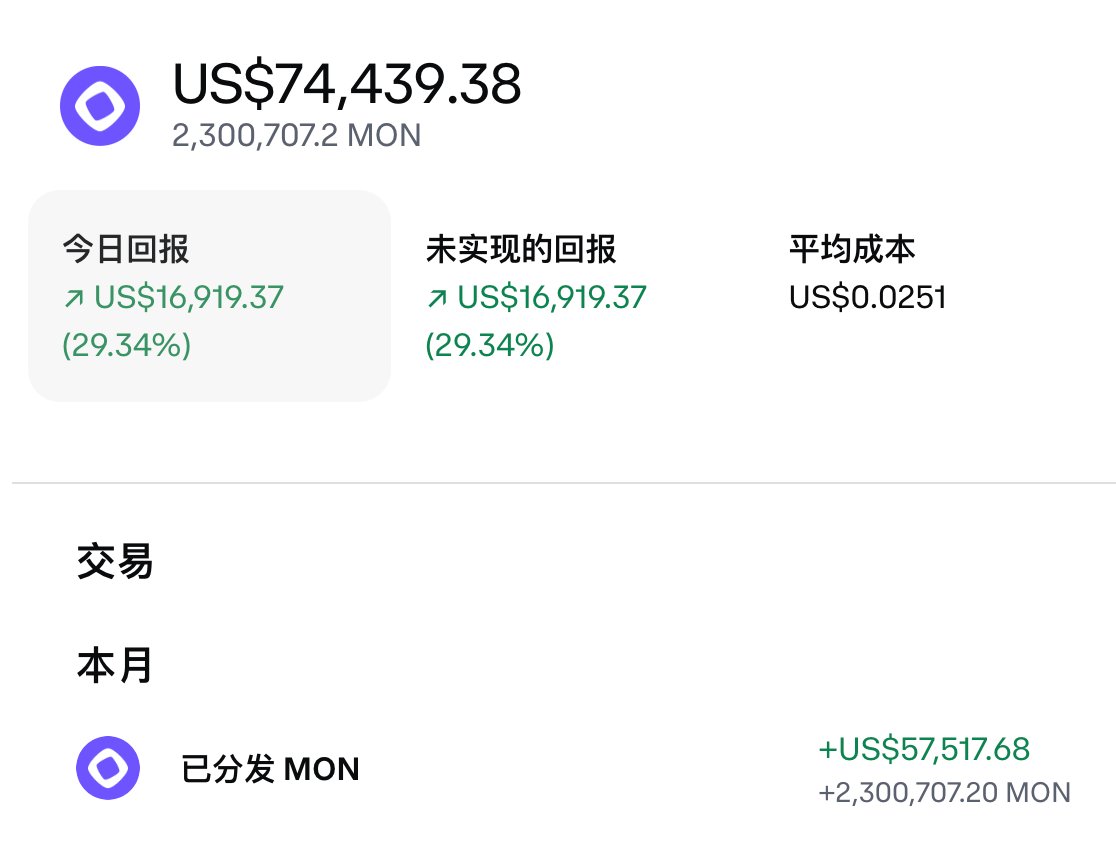The image size is (1116, 862).
Task: Click the large MON token icon beside the balance
Action: click(99, 106)
